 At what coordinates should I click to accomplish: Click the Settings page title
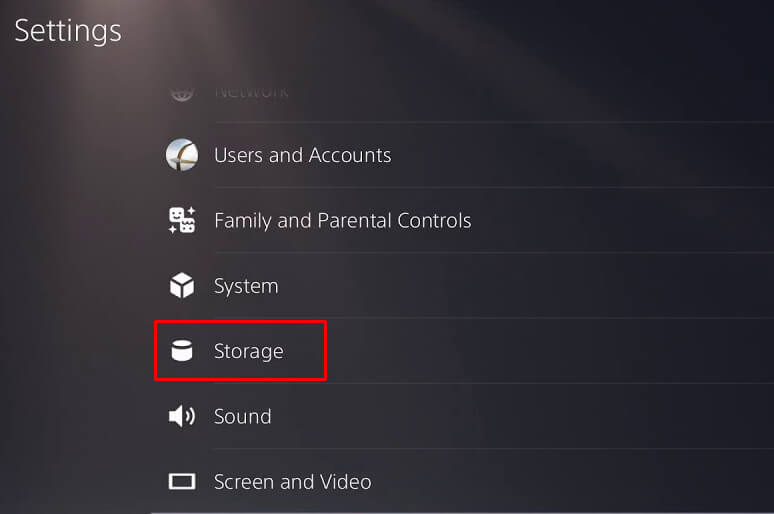tap(68, 30)
